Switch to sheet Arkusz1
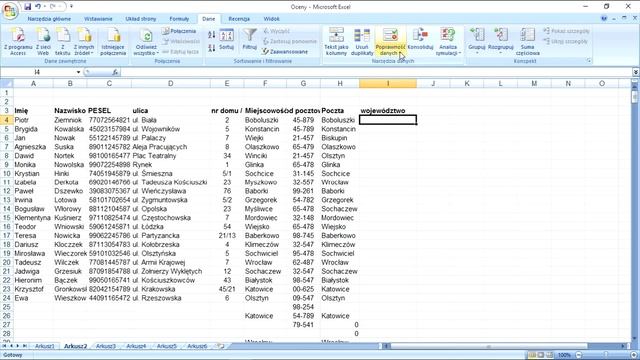 tap(44, 346)
